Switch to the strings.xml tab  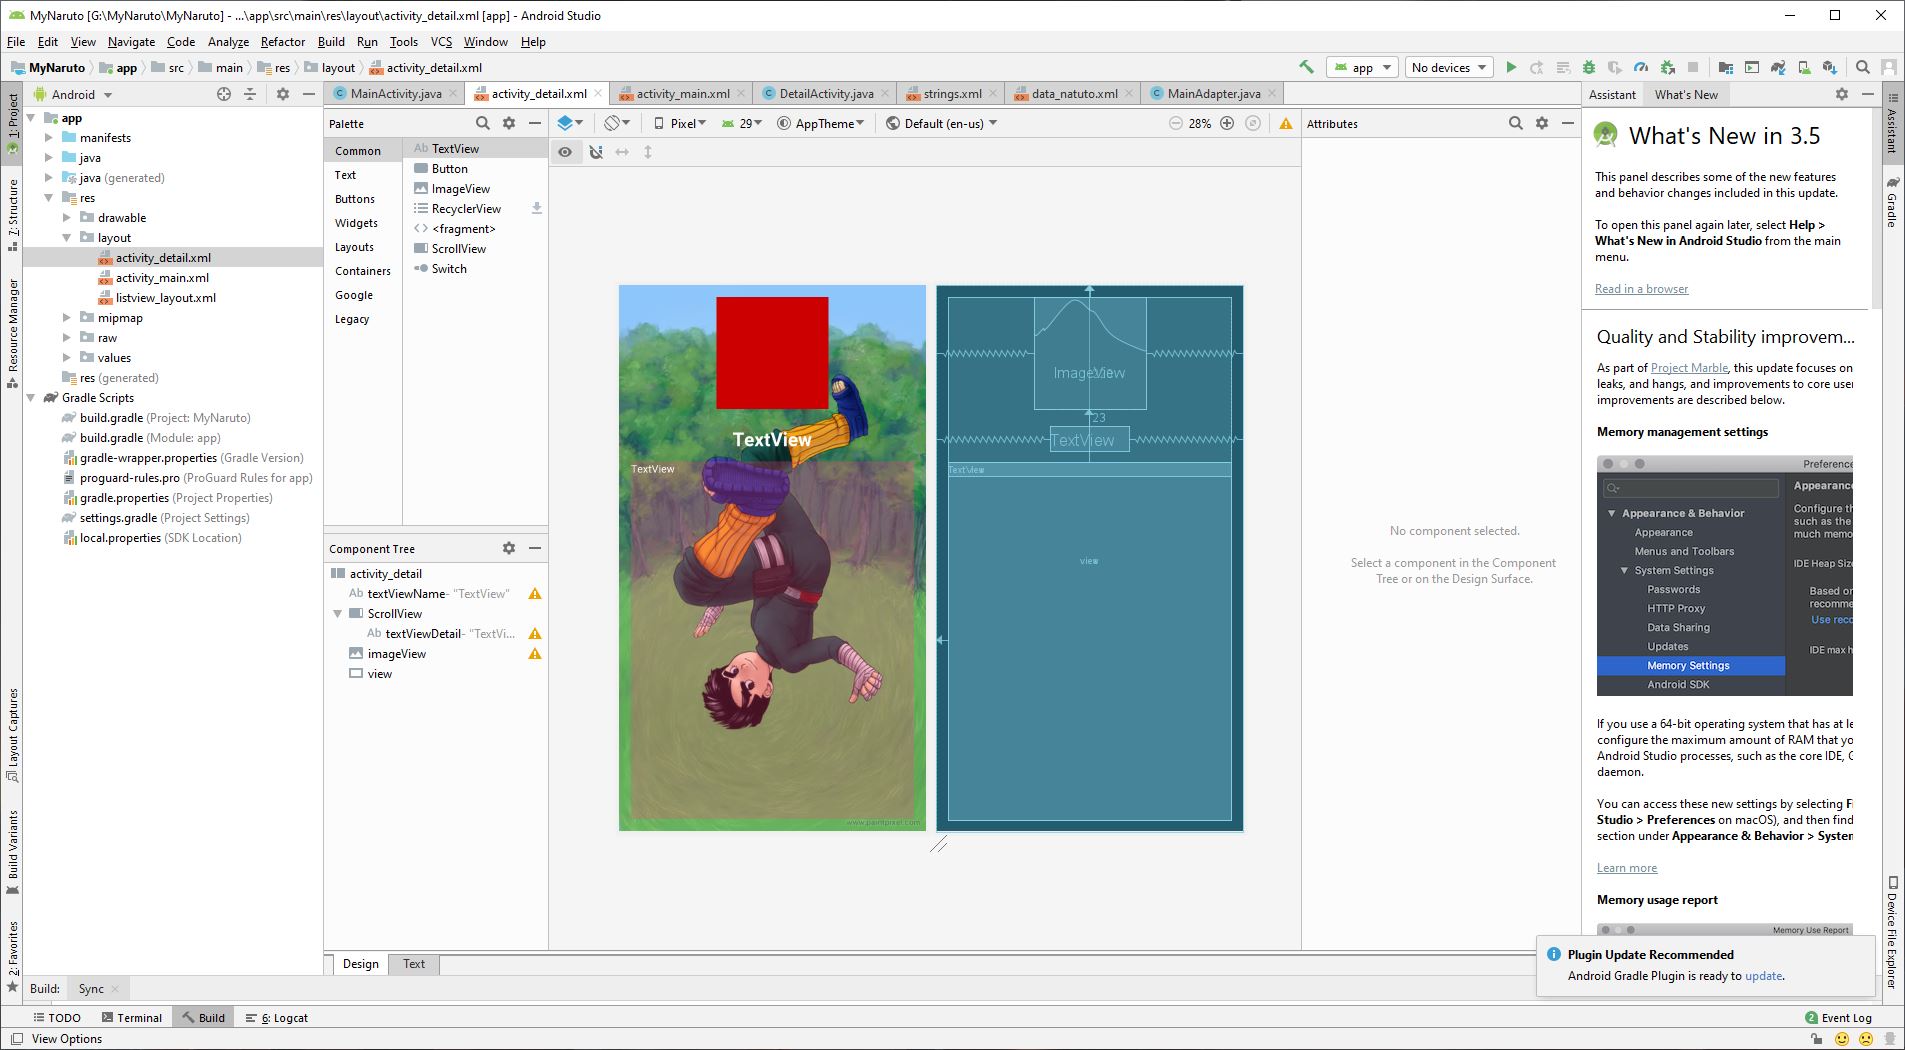pyautogui.click(x=952, y=93)
